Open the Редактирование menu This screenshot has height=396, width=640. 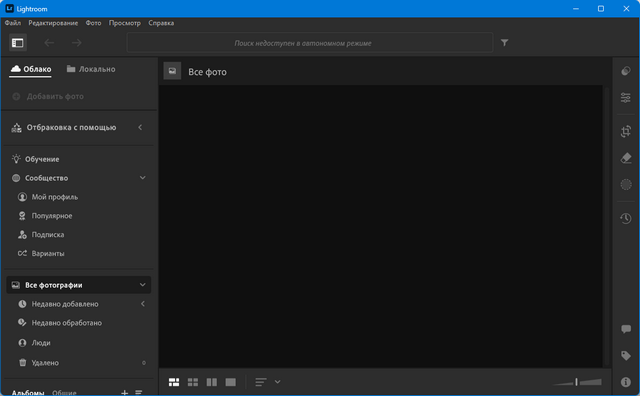click(x=53, y=23)
